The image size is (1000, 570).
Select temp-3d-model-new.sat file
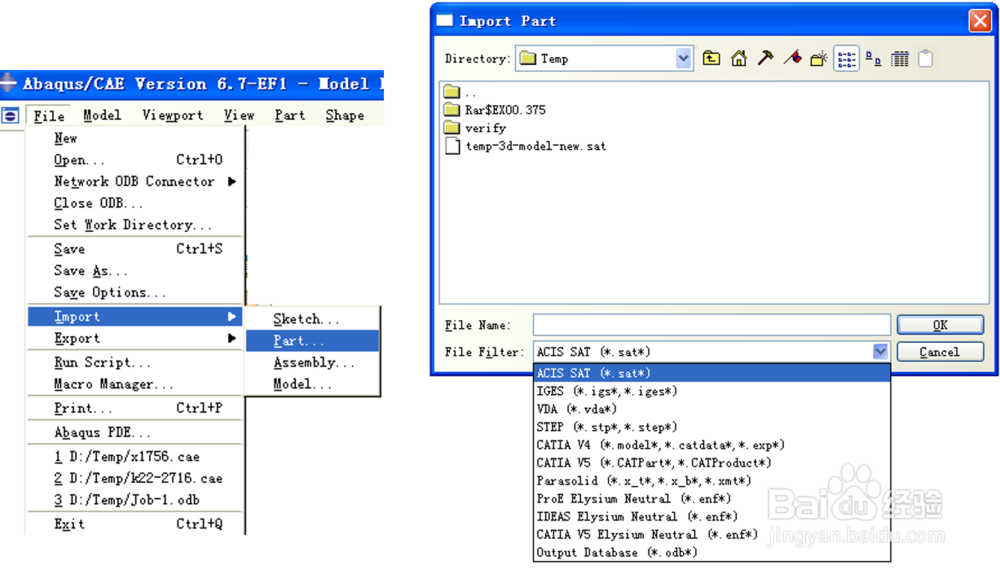coord(526,146)
